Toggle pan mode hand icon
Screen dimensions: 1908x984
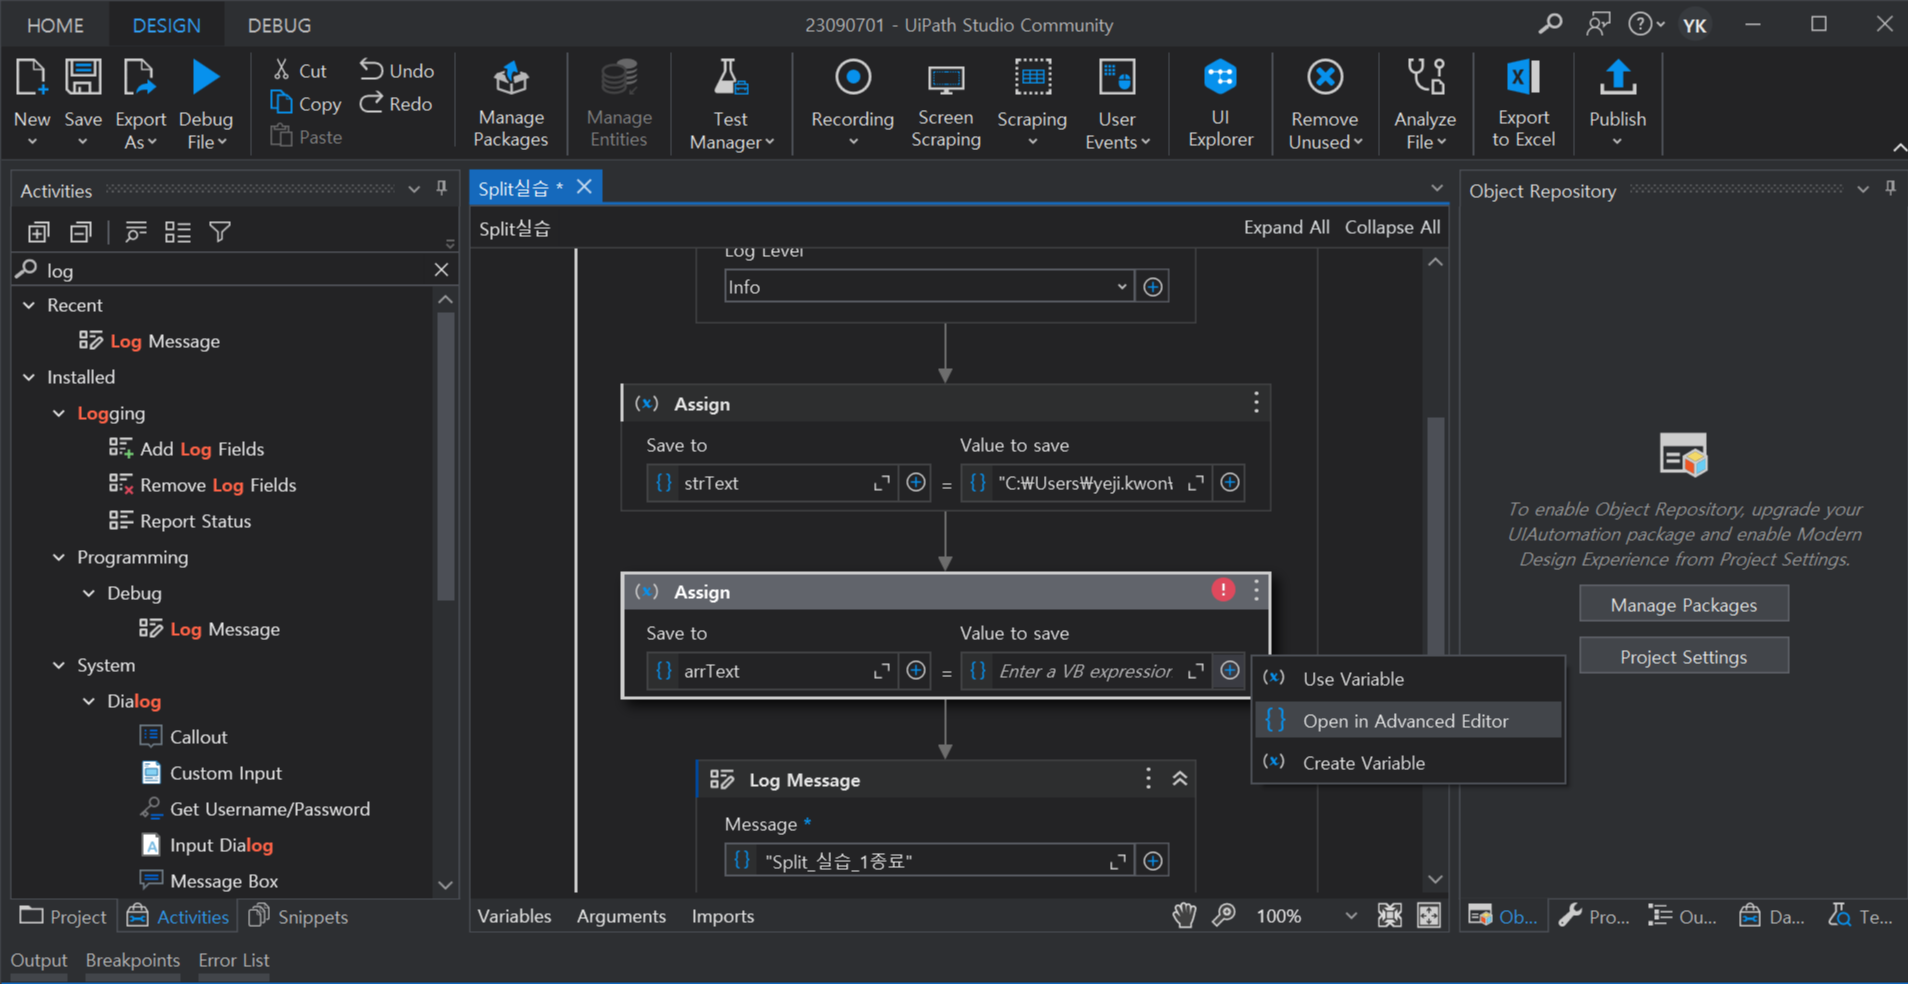(x=1184, y=915)
